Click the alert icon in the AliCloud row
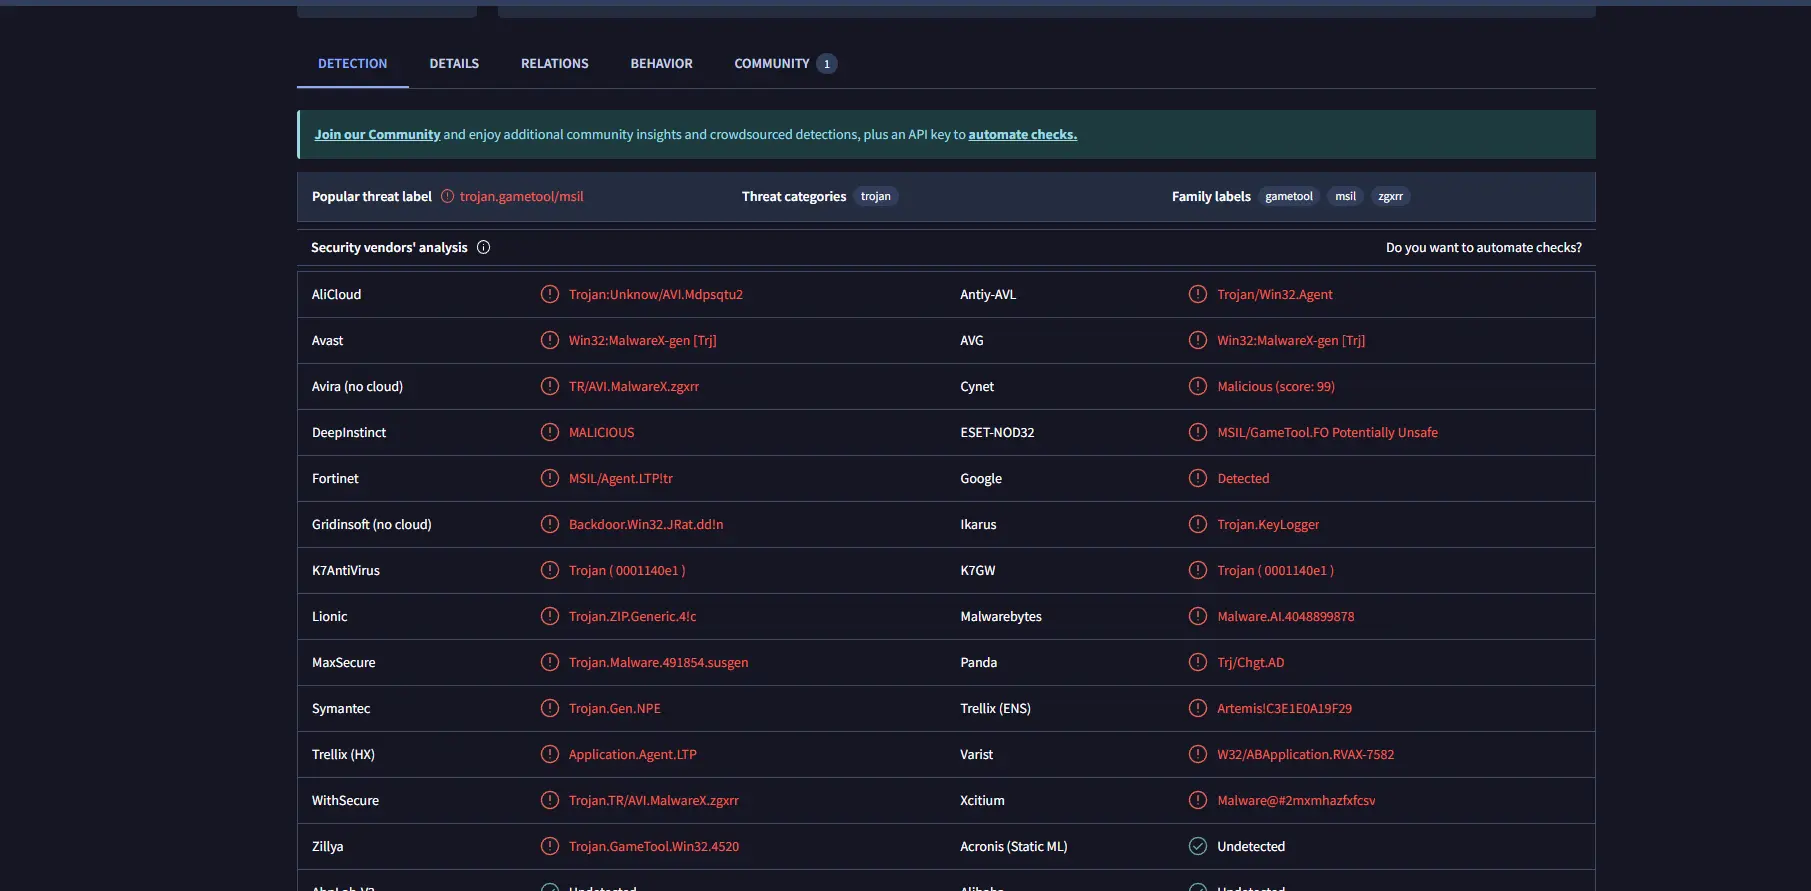This screenshot has height=891, width=1811. (549, 294)
